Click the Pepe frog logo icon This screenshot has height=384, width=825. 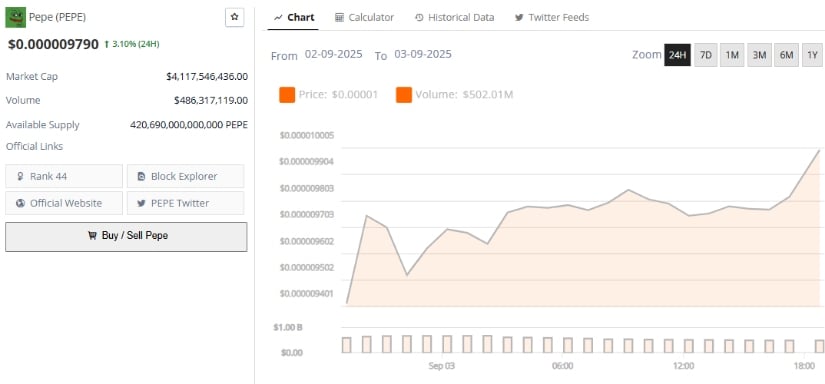click(x=15, y=17)
